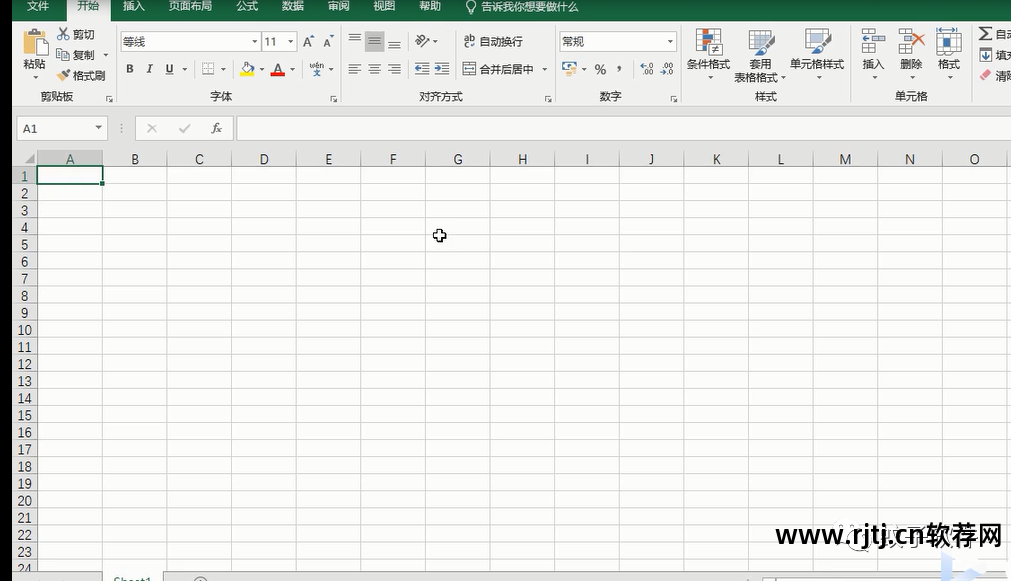Open the number format dropdown (常规)
Viewport: 1011px width, 581px height.
coord(670,42)
